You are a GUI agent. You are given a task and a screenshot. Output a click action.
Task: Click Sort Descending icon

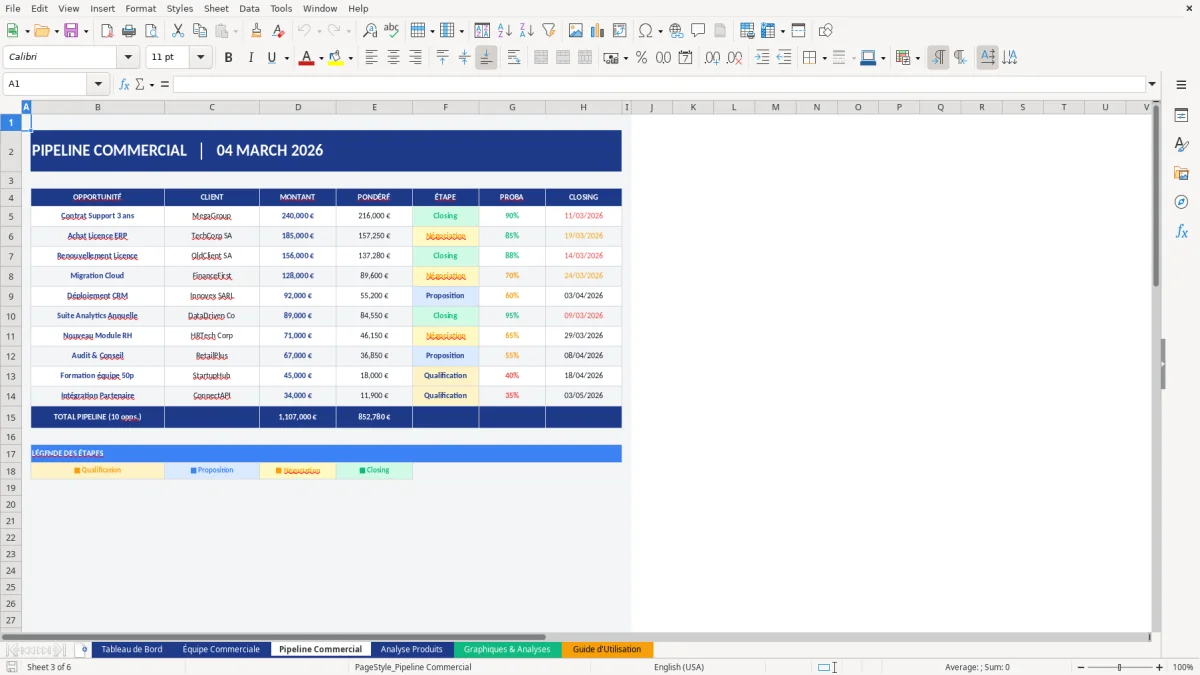point(527,31)
